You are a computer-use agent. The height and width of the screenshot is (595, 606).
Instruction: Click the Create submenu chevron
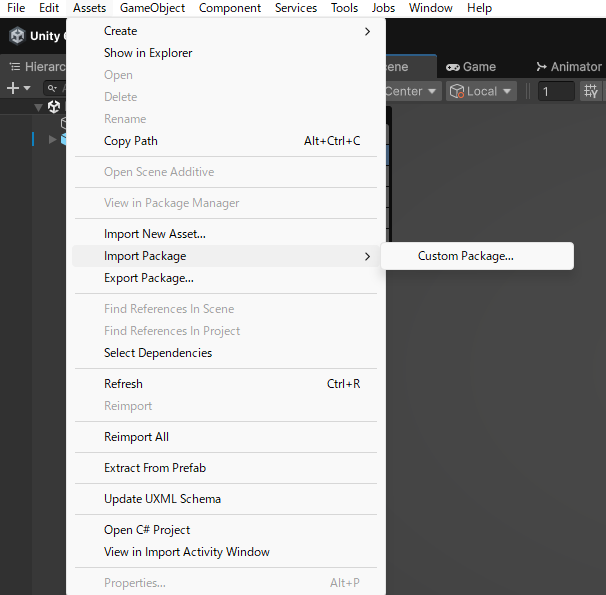tap(367, 32)
